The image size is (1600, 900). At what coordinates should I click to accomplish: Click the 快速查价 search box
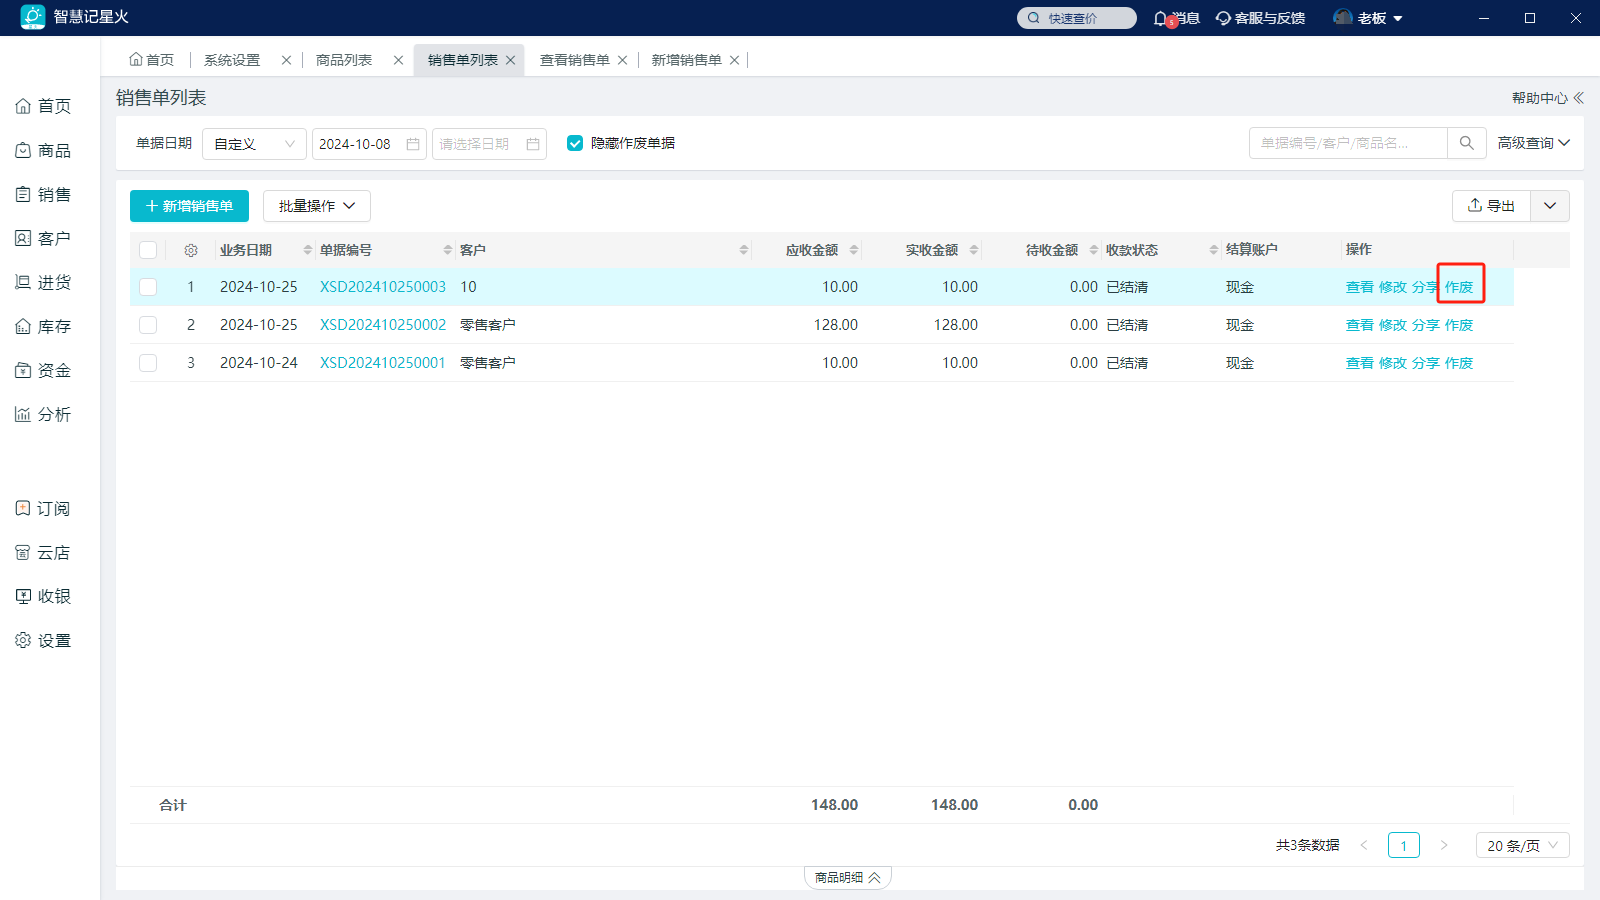(1077, 18)
